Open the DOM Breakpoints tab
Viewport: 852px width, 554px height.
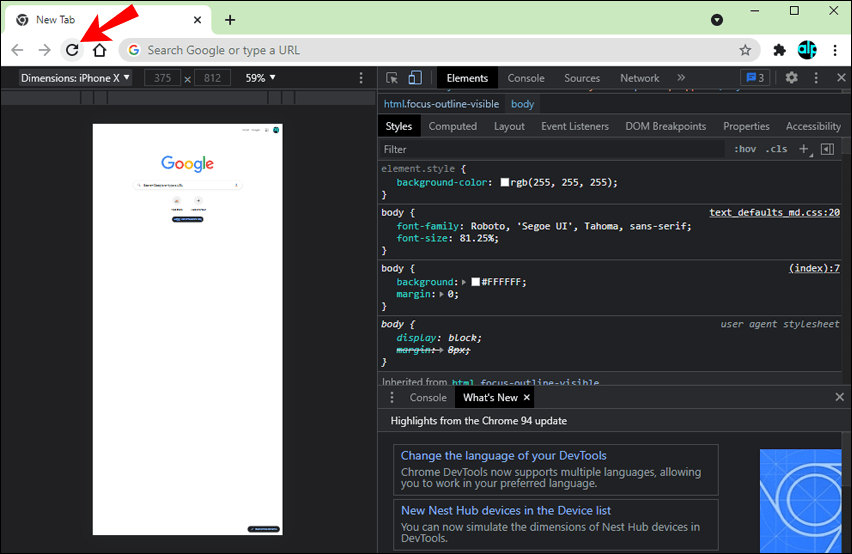(x=666, y=126)
